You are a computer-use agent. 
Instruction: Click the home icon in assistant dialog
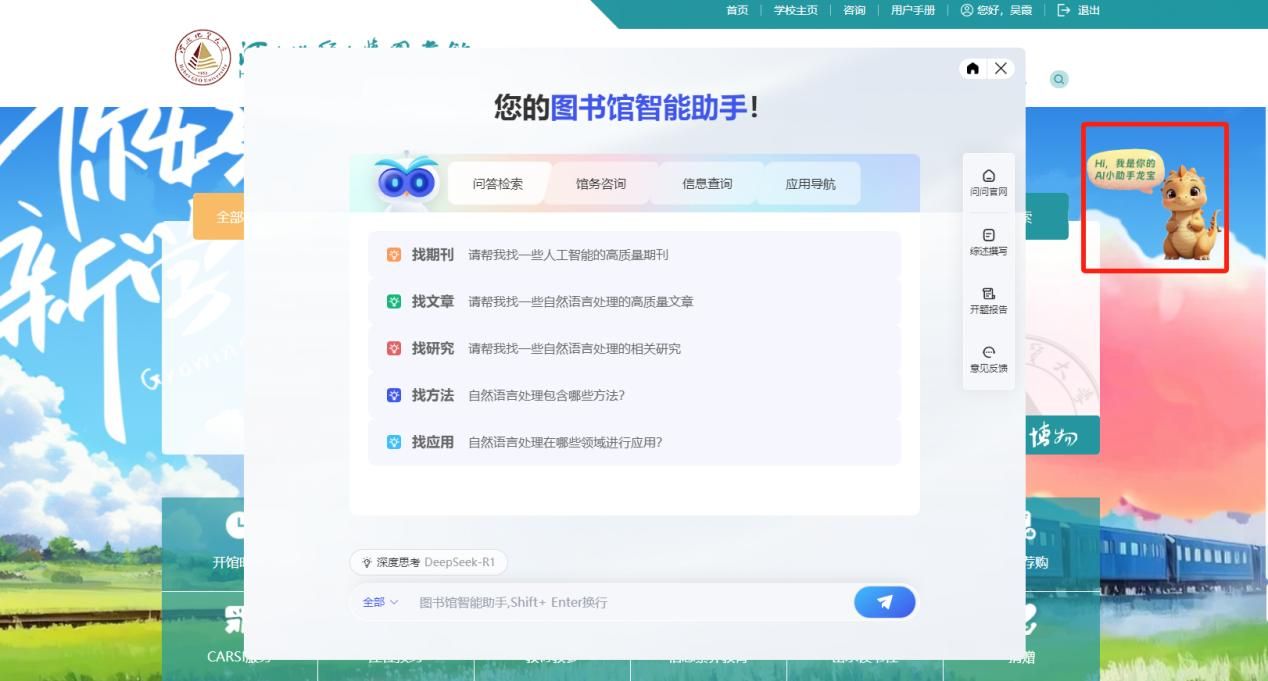pyautogui.click(x=972, y=68)
